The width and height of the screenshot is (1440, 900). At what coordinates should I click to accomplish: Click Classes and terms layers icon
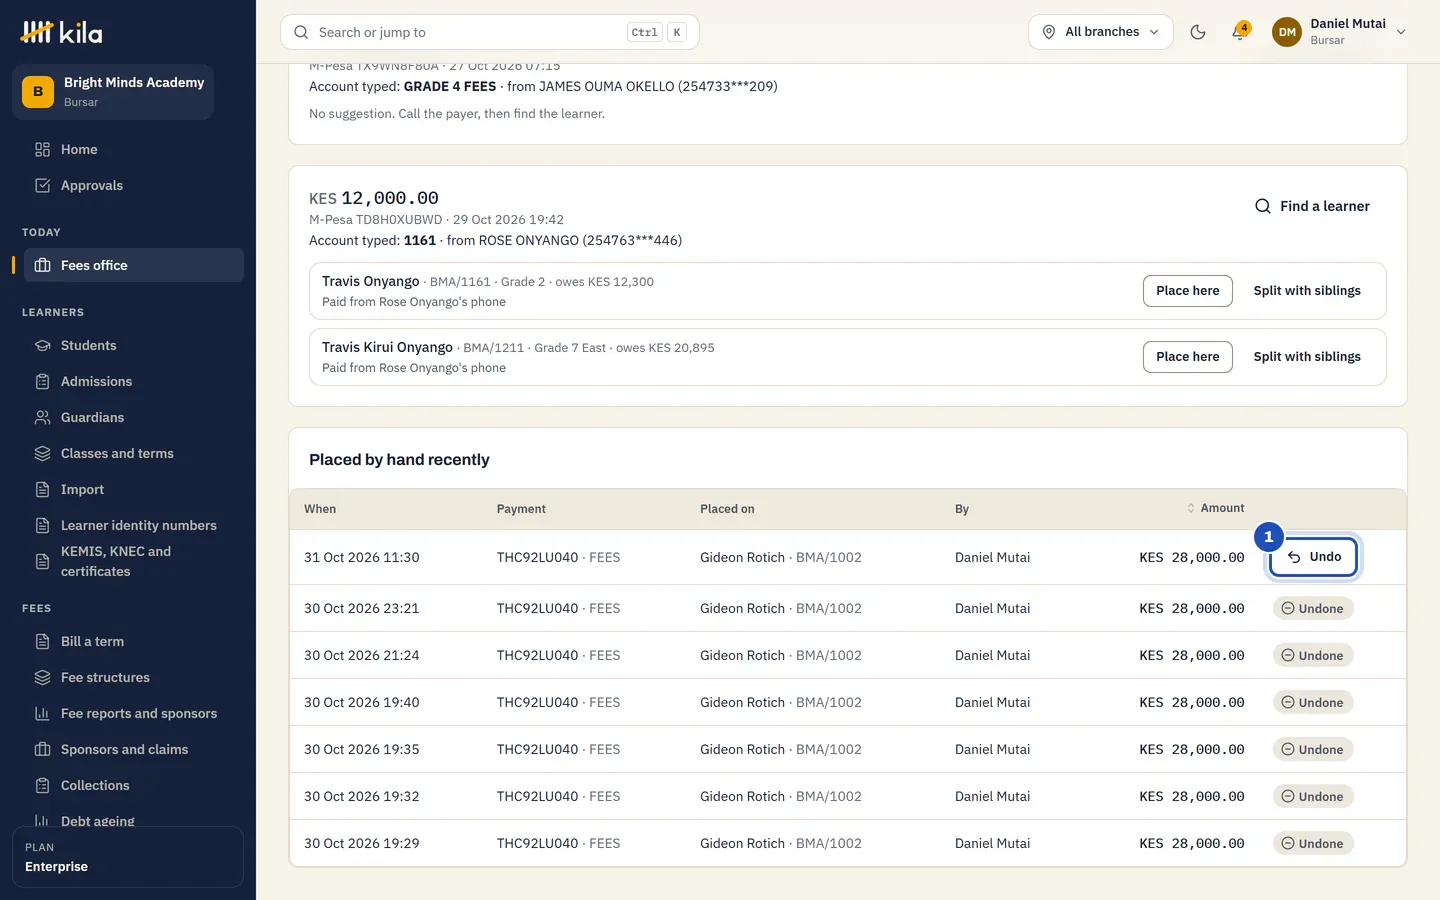42,454
